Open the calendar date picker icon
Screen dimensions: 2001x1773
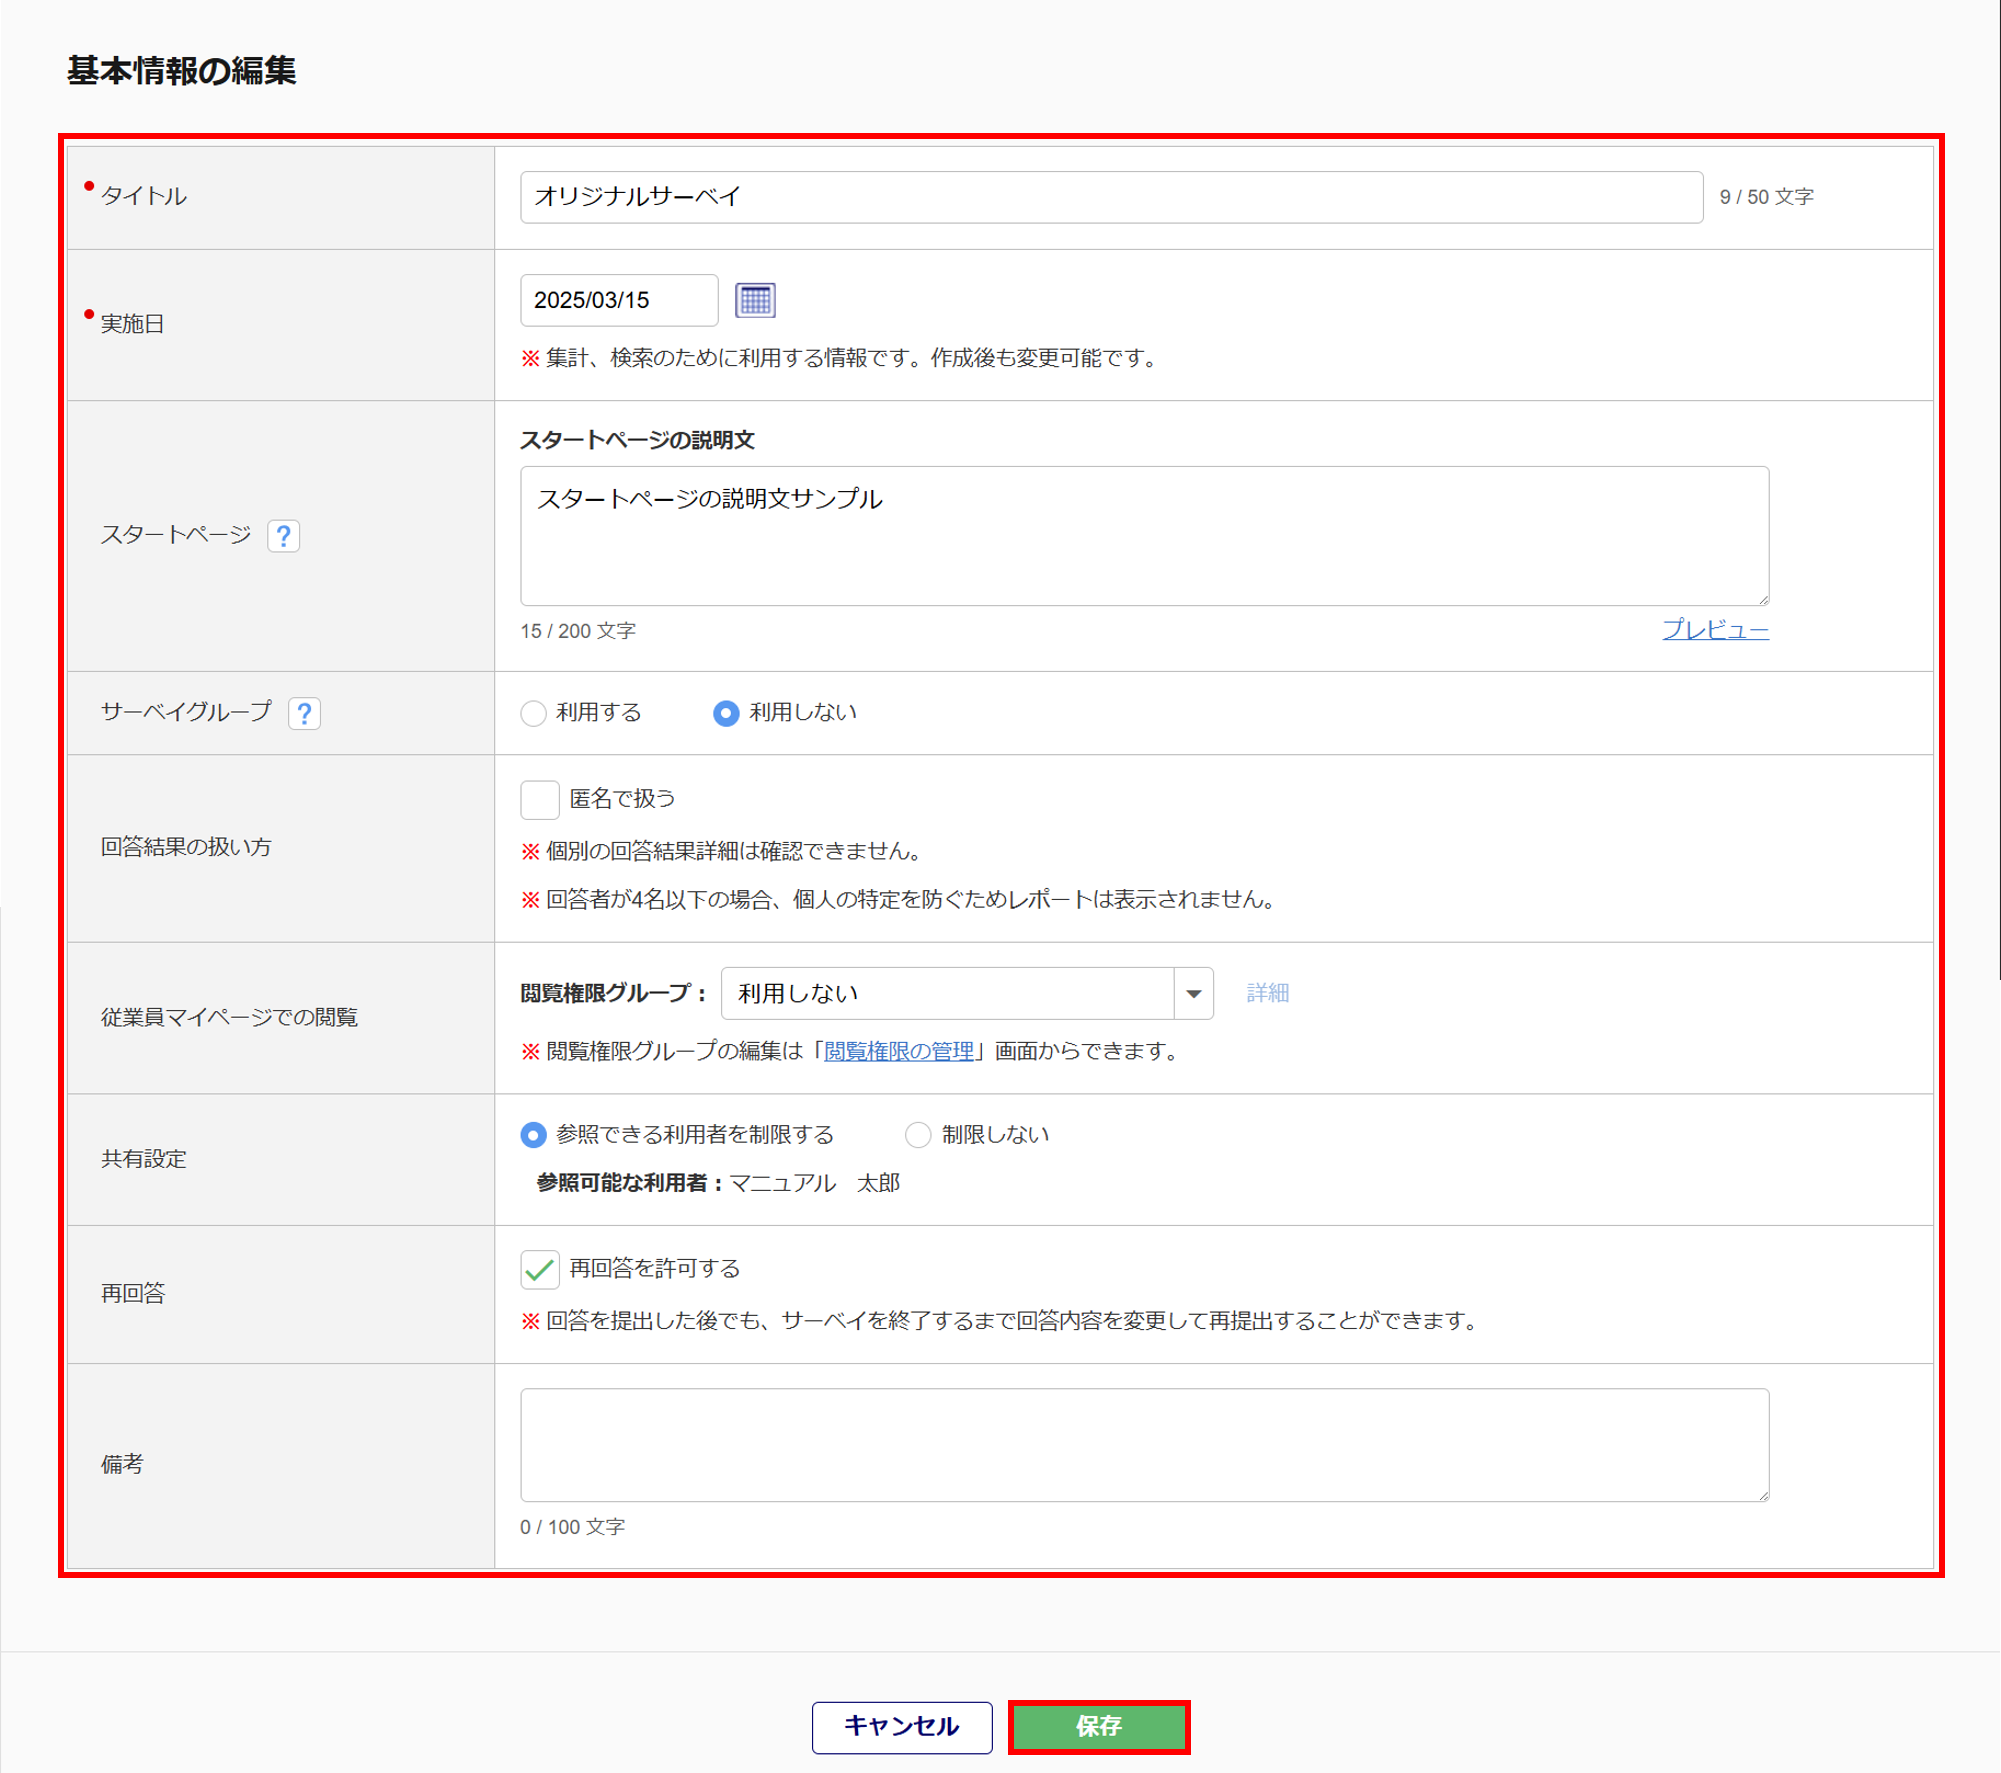pos(755,300)
